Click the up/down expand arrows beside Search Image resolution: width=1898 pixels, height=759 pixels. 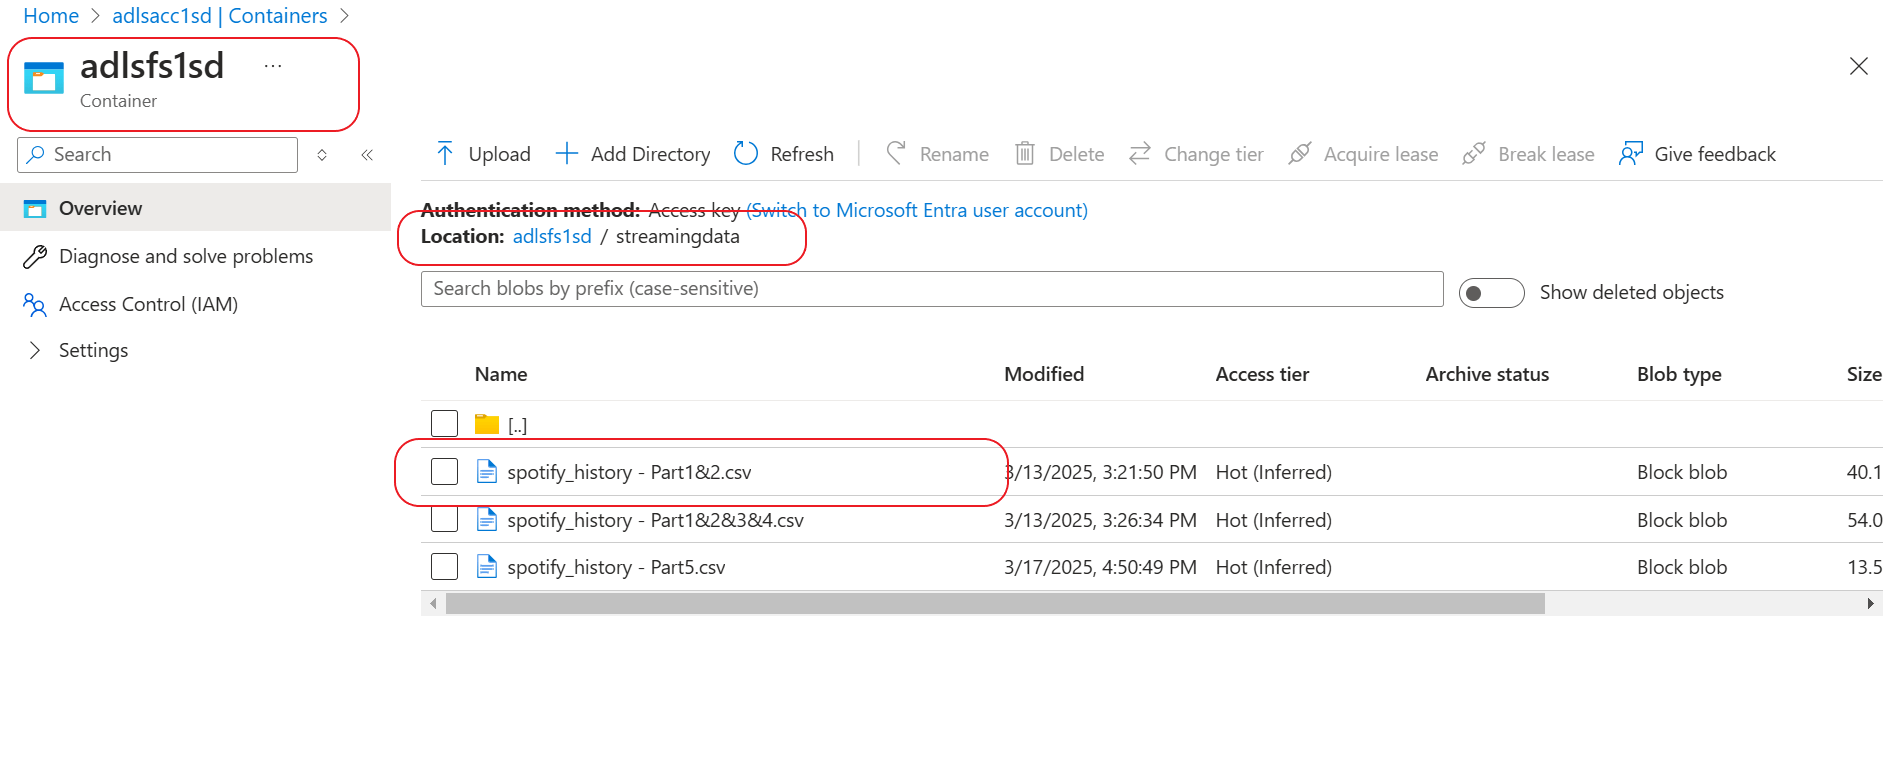(x=322, y=155)
